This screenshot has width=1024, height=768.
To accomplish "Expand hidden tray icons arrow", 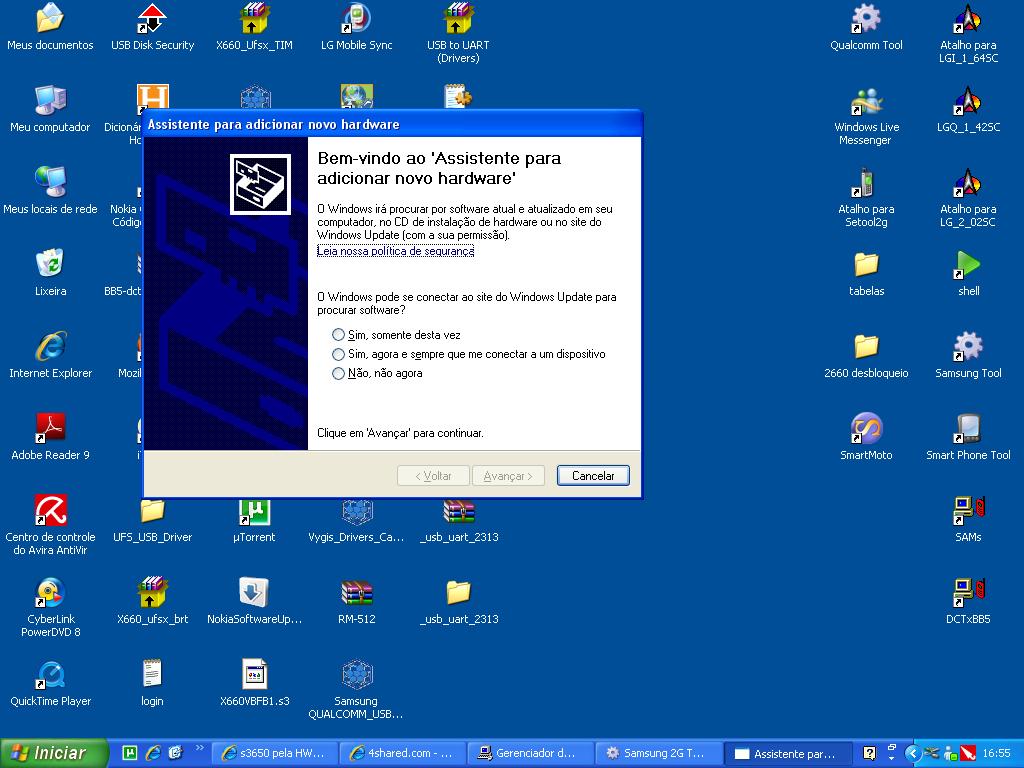I will point(912,753).
